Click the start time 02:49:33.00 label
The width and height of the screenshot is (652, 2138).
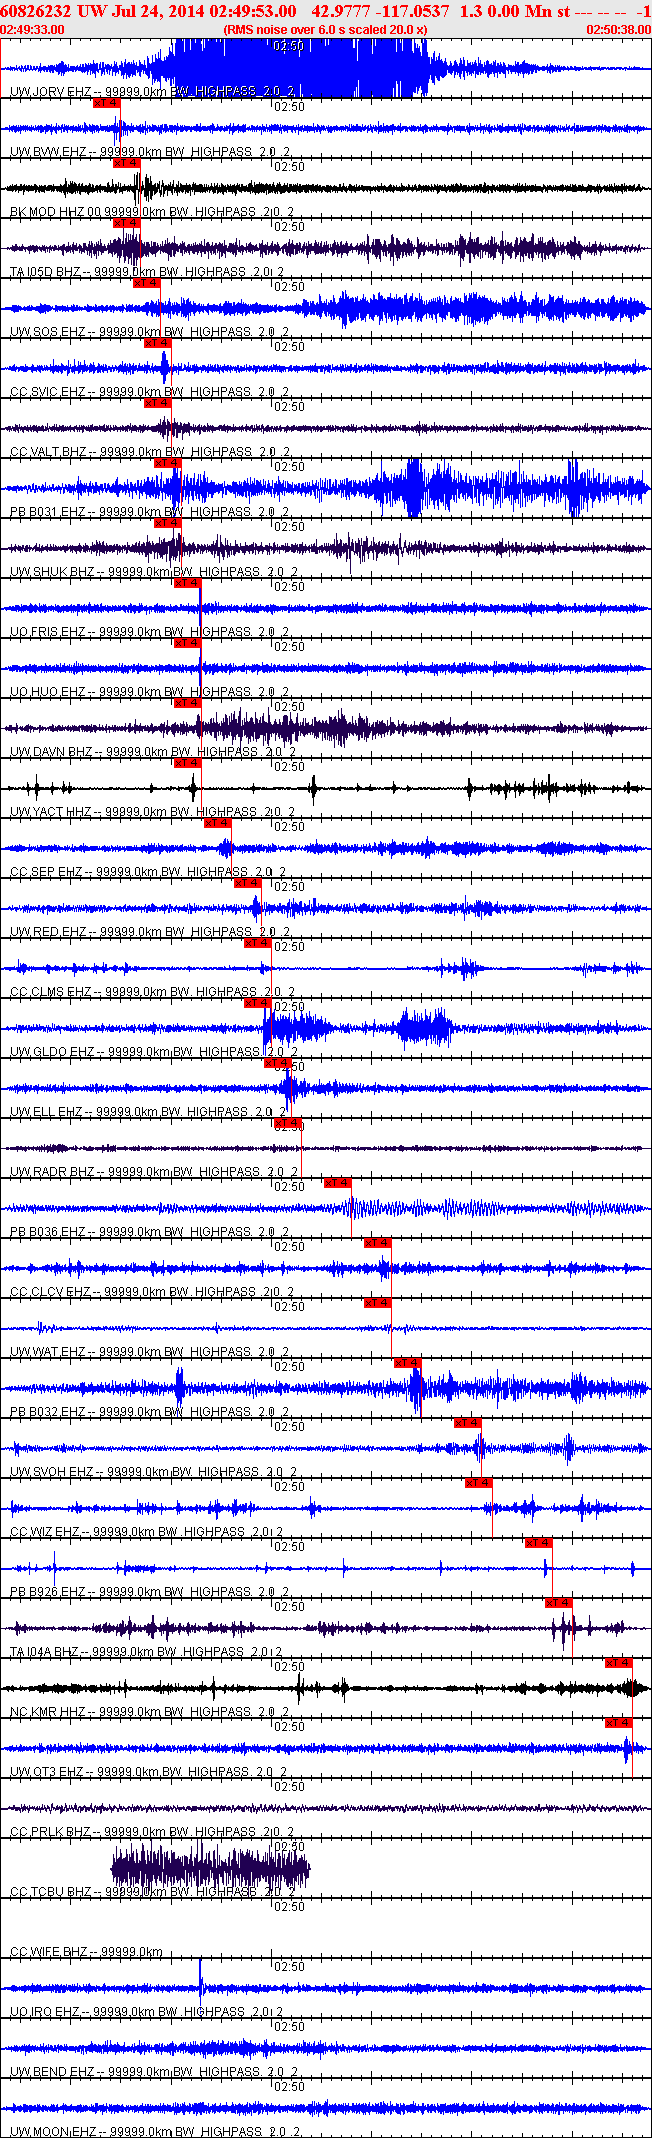(x=33, y=30)
